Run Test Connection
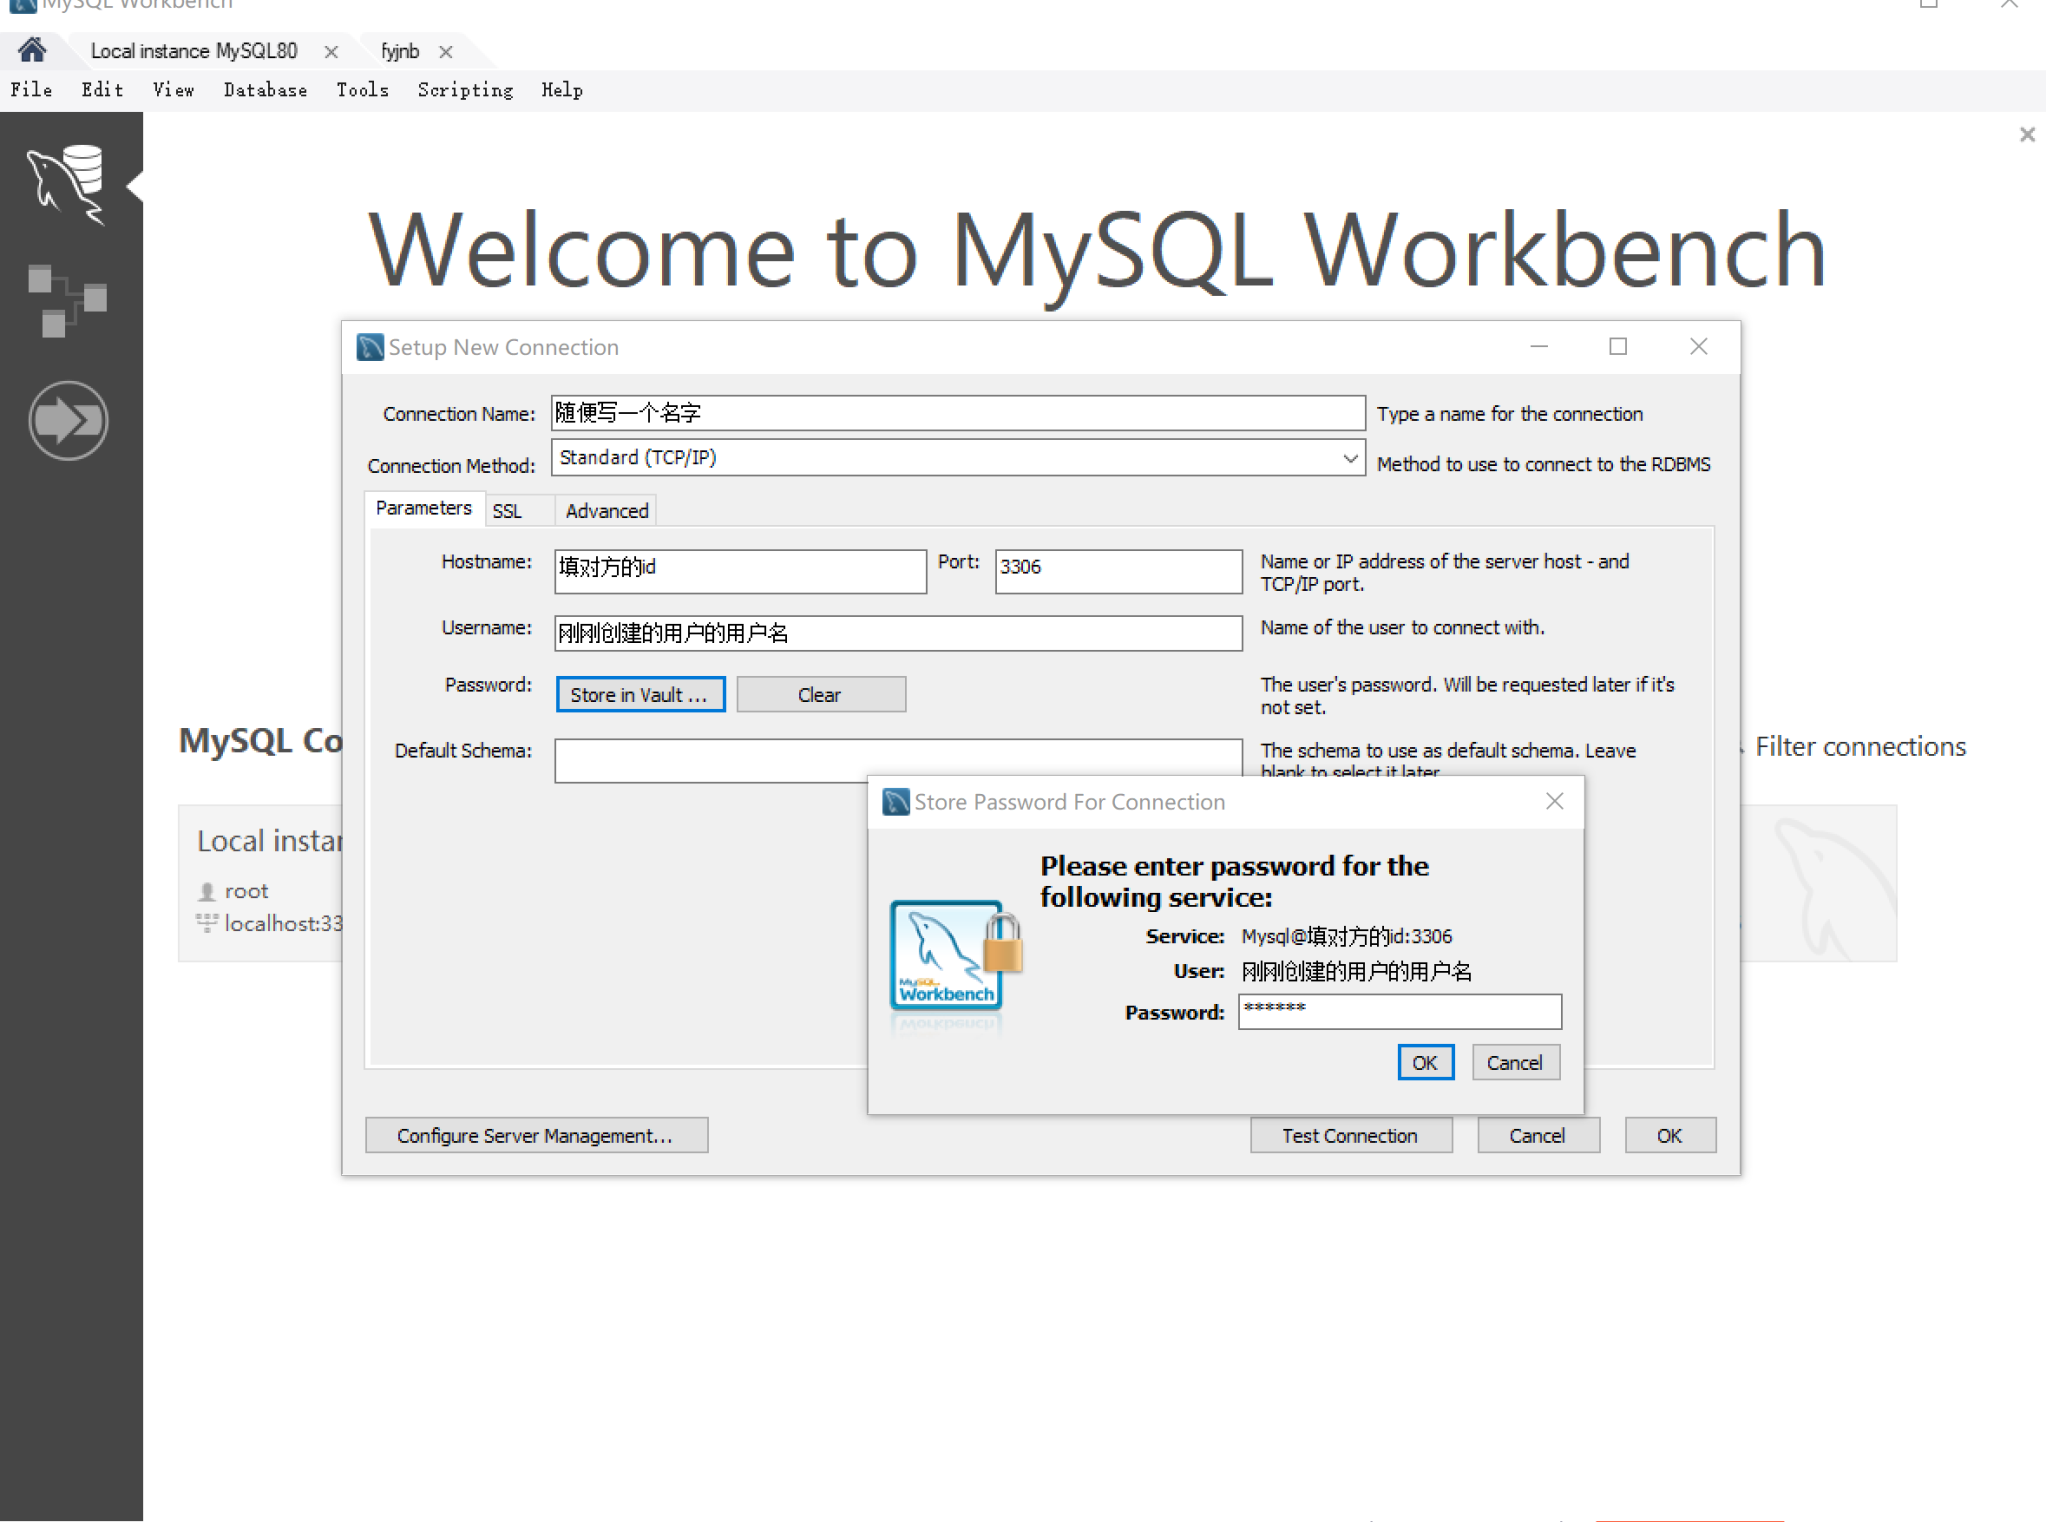This screenshot has width=2046, height=1522. (x=1350, y=1135)
